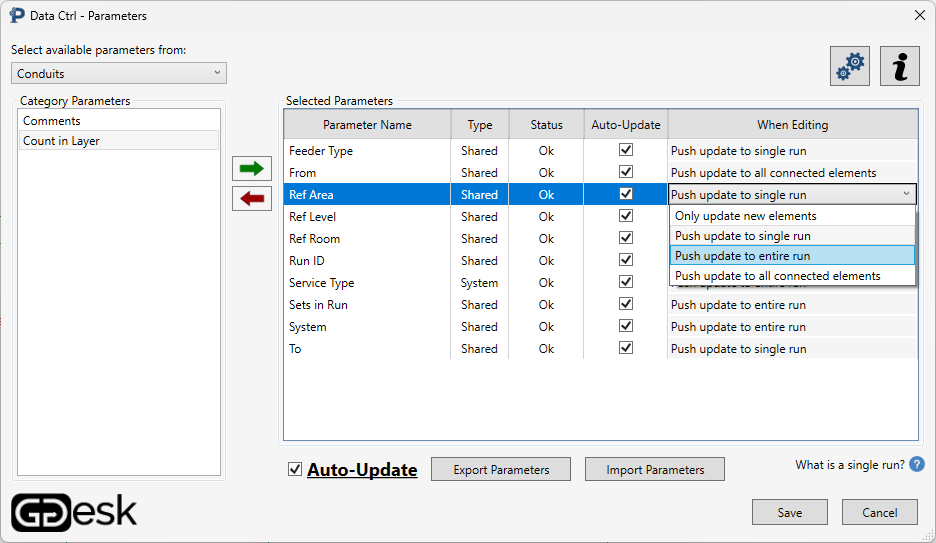Click the blue help question mark icon

pyautogui.click(x=917, y=465)
